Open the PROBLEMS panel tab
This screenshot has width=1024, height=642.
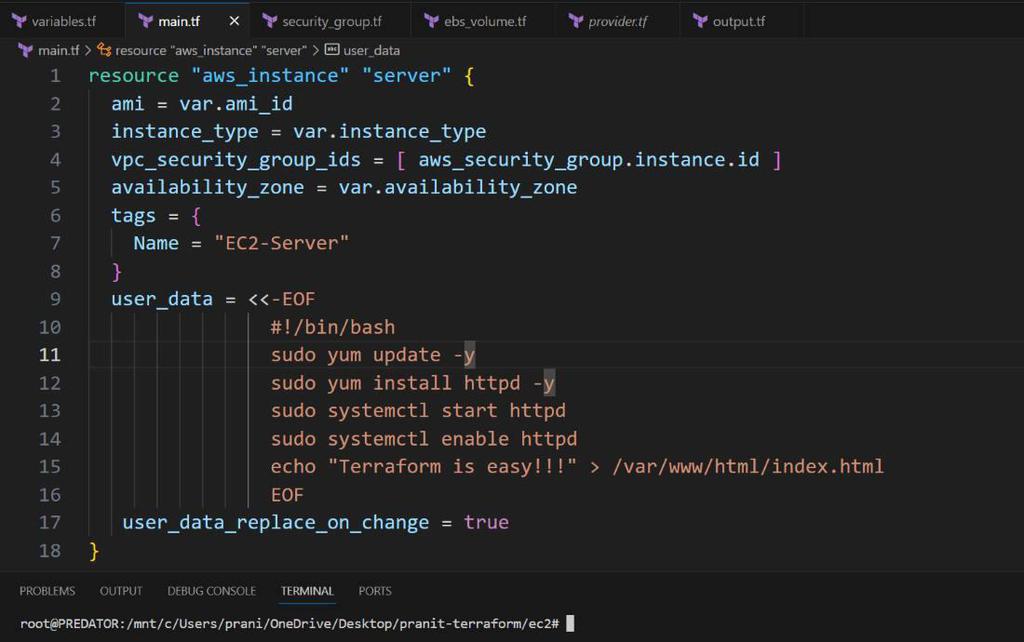pyautogui.click(x=47, y=591)
